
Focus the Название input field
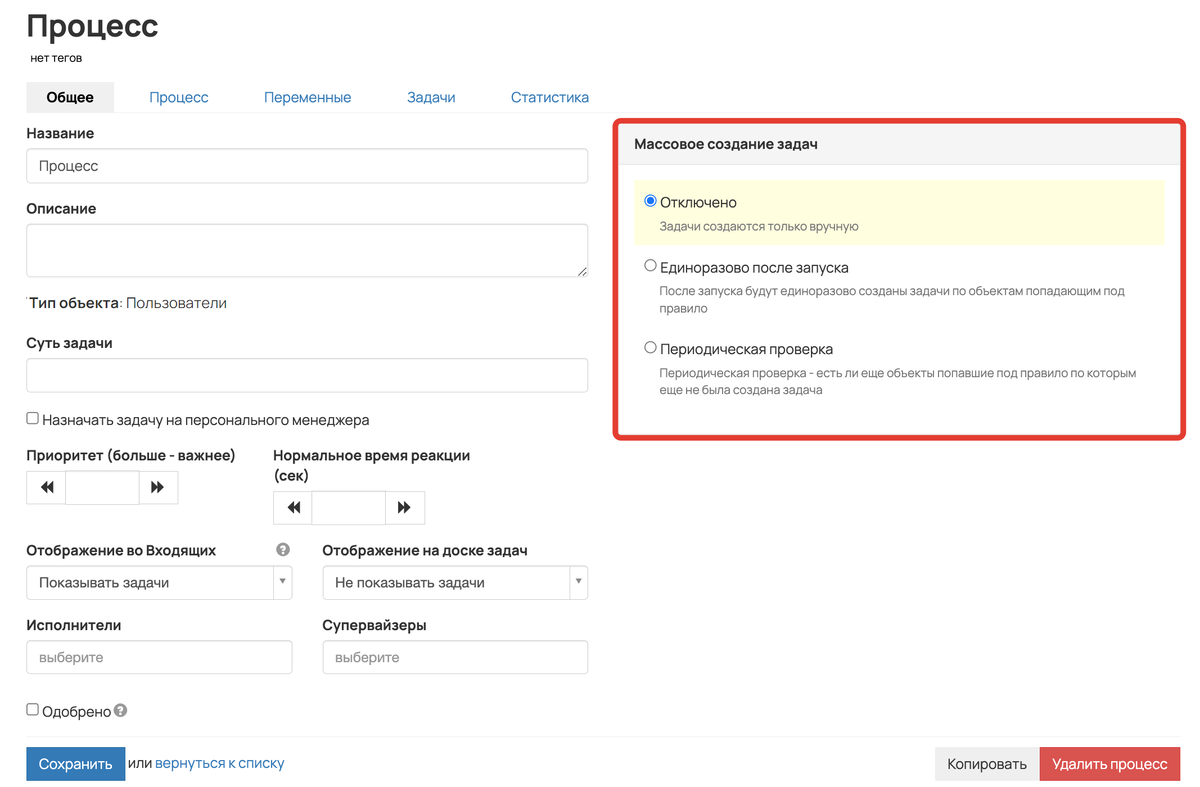(307, 166)
